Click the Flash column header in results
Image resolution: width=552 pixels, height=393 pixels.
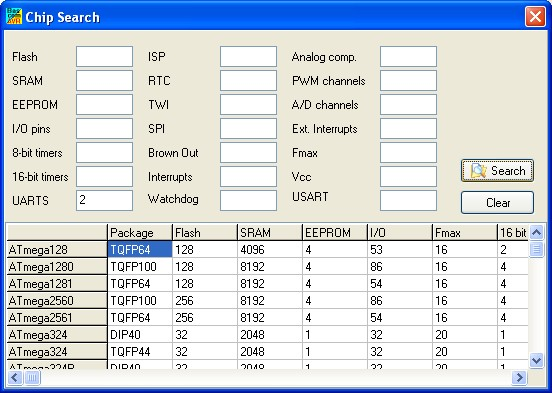click(x=205, y=232)
